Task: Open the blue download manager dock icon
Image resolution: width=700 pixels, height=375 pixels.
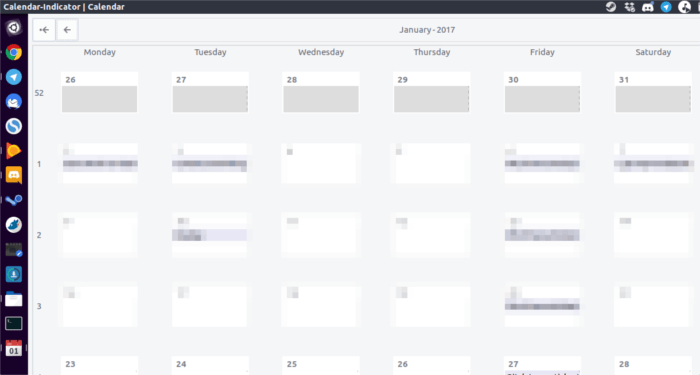Action: [14, 274]
